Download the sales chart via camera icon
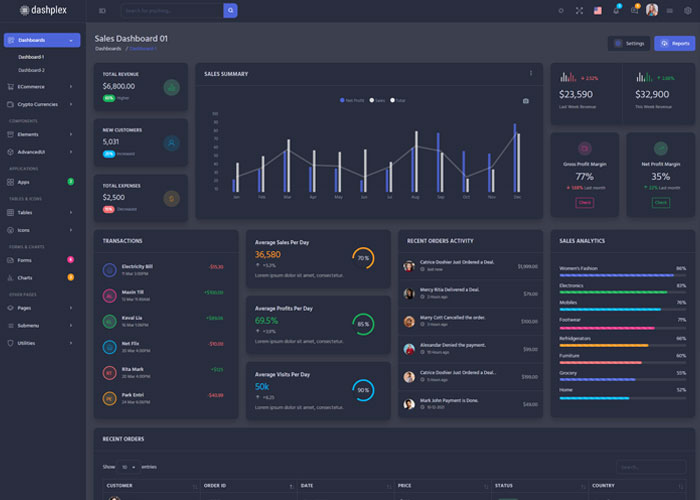This screenshot has height=500, width=700. [526, 101]
